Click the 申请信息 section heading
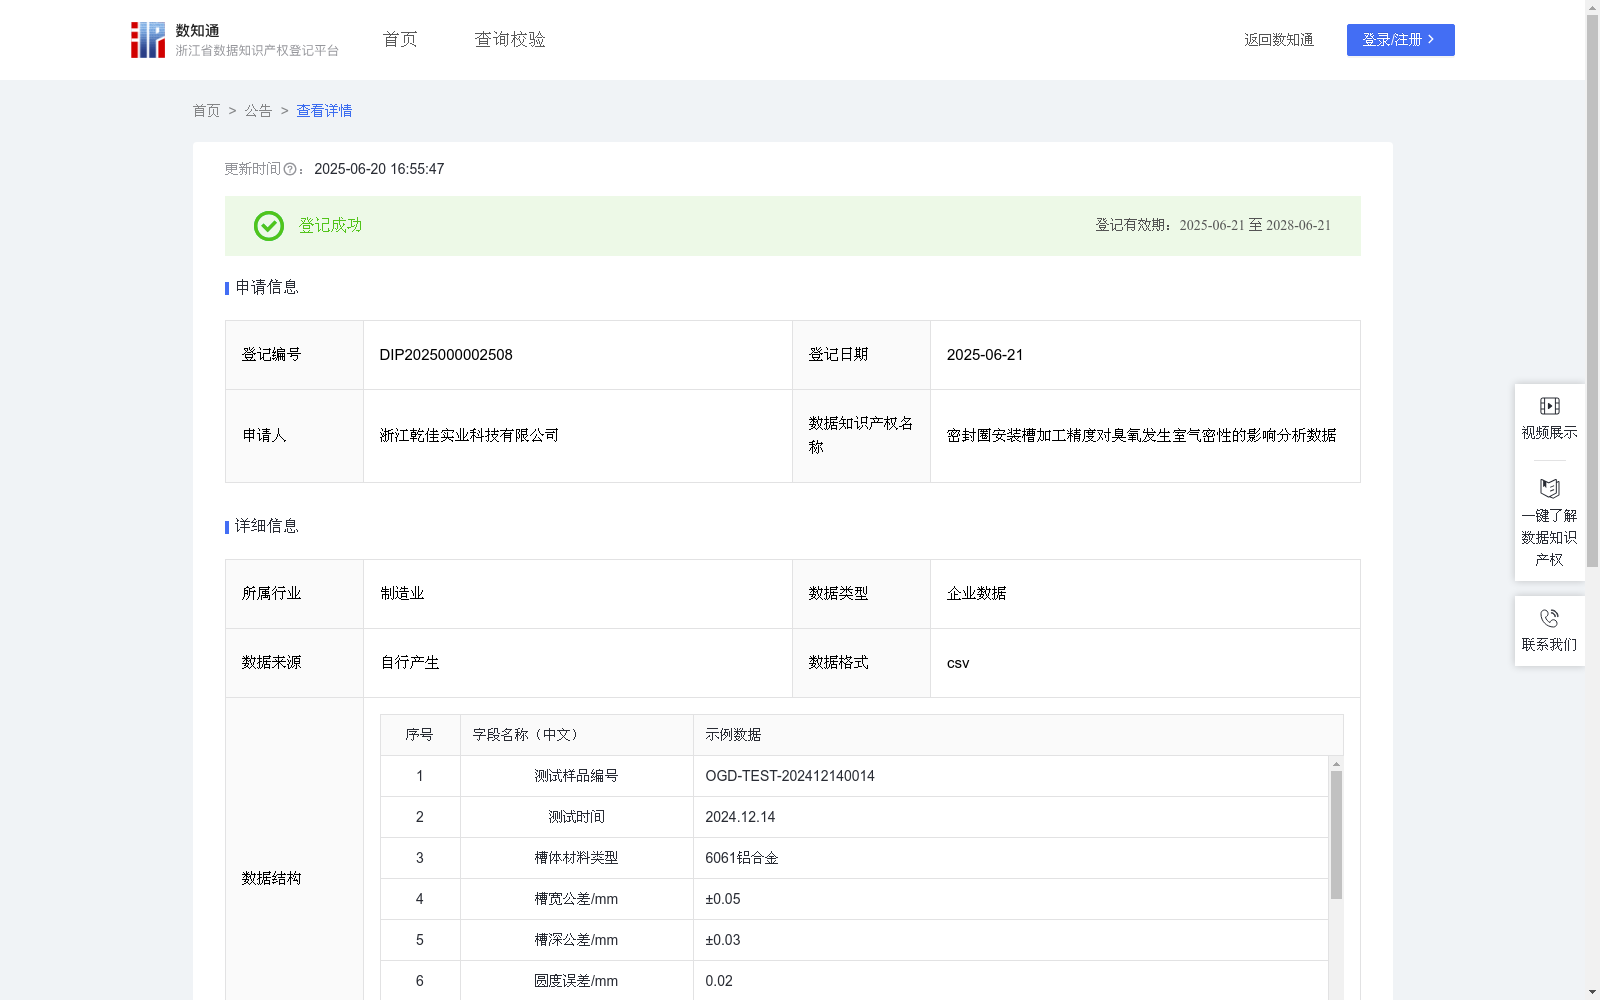 pos(267,288)
